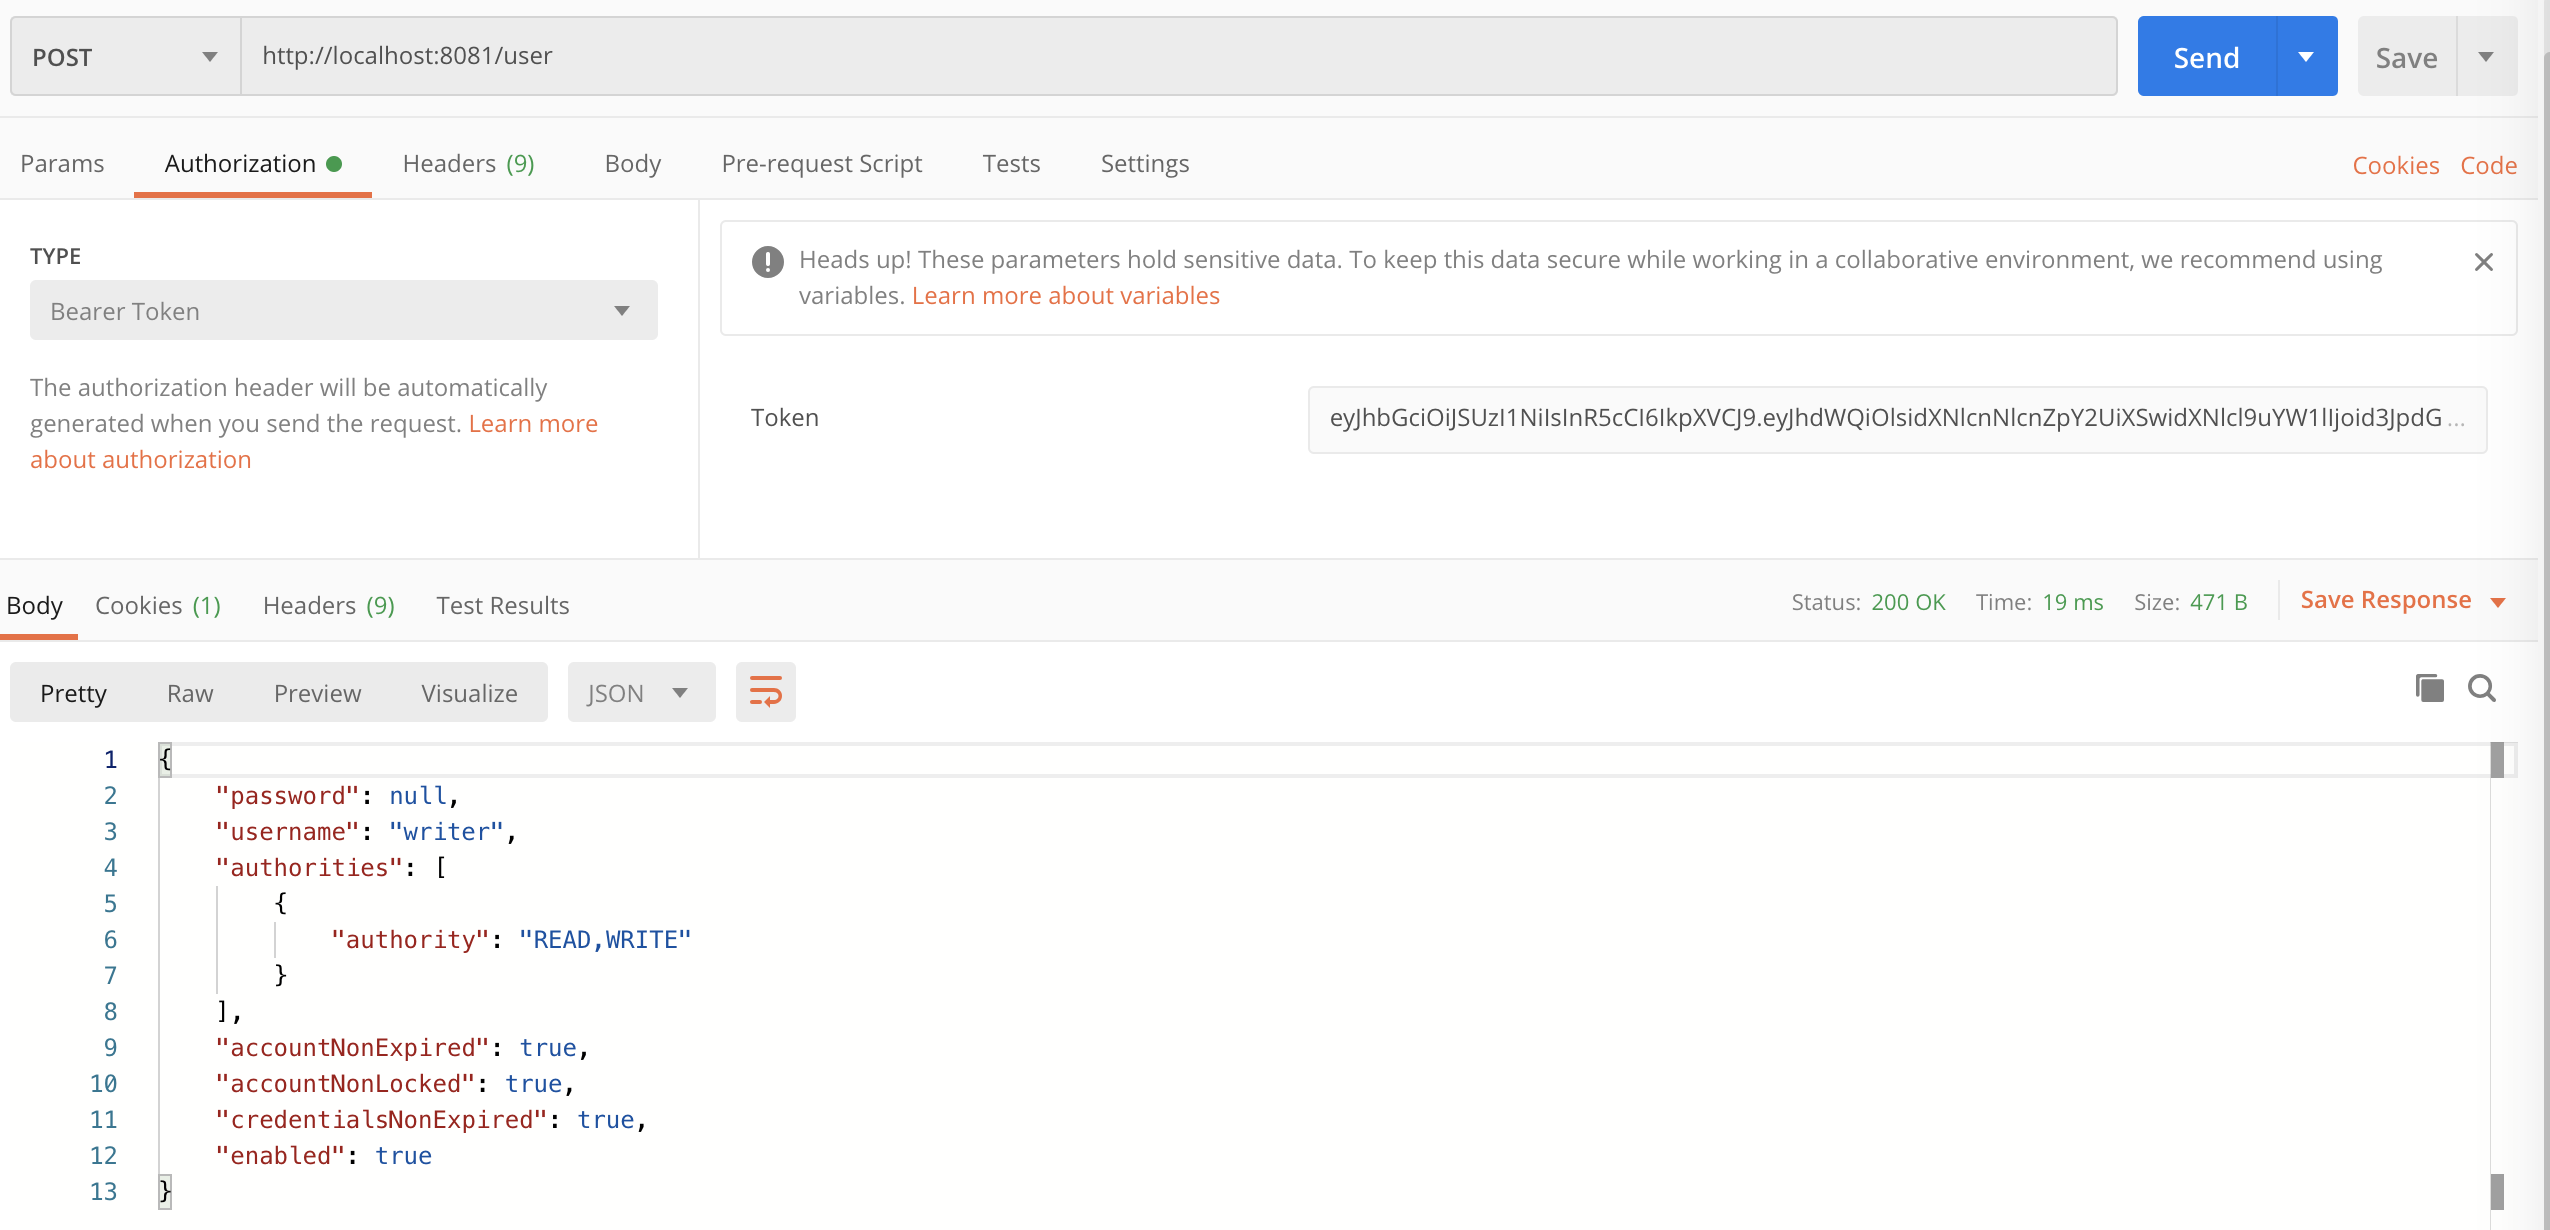
Task: Switch to Raw response view
Action: point(190,693)
